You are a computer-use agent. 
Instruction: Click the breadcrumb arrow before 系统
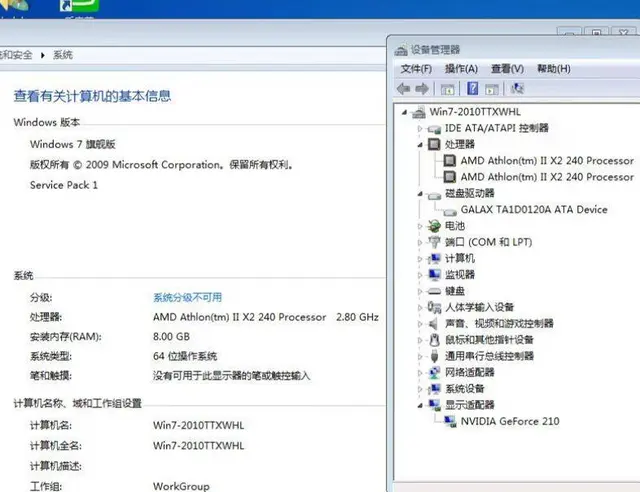[x=42, y=55]
